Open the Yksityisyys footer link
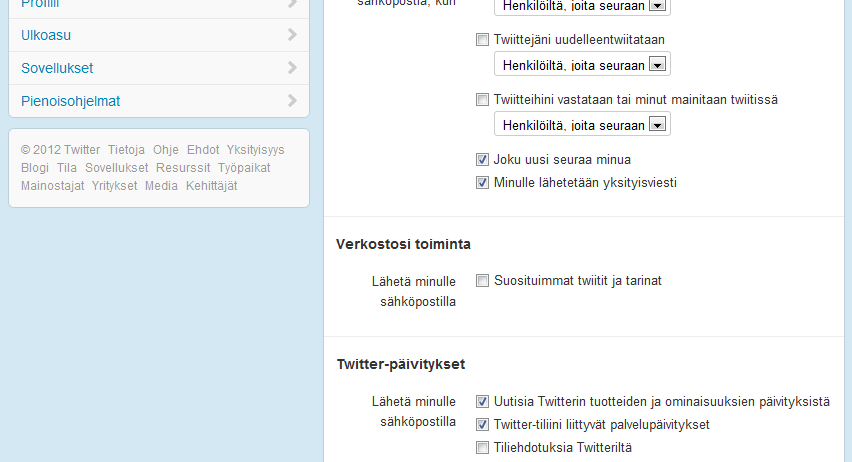Image resolution: width=852 pixels, height=462 pixels. [255, 149]
